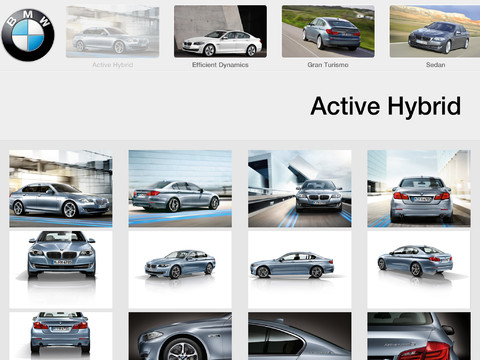Open first gallery photo of car passing building
The height and width of the screenshot is (360, 480).
(x=61, y=189)
